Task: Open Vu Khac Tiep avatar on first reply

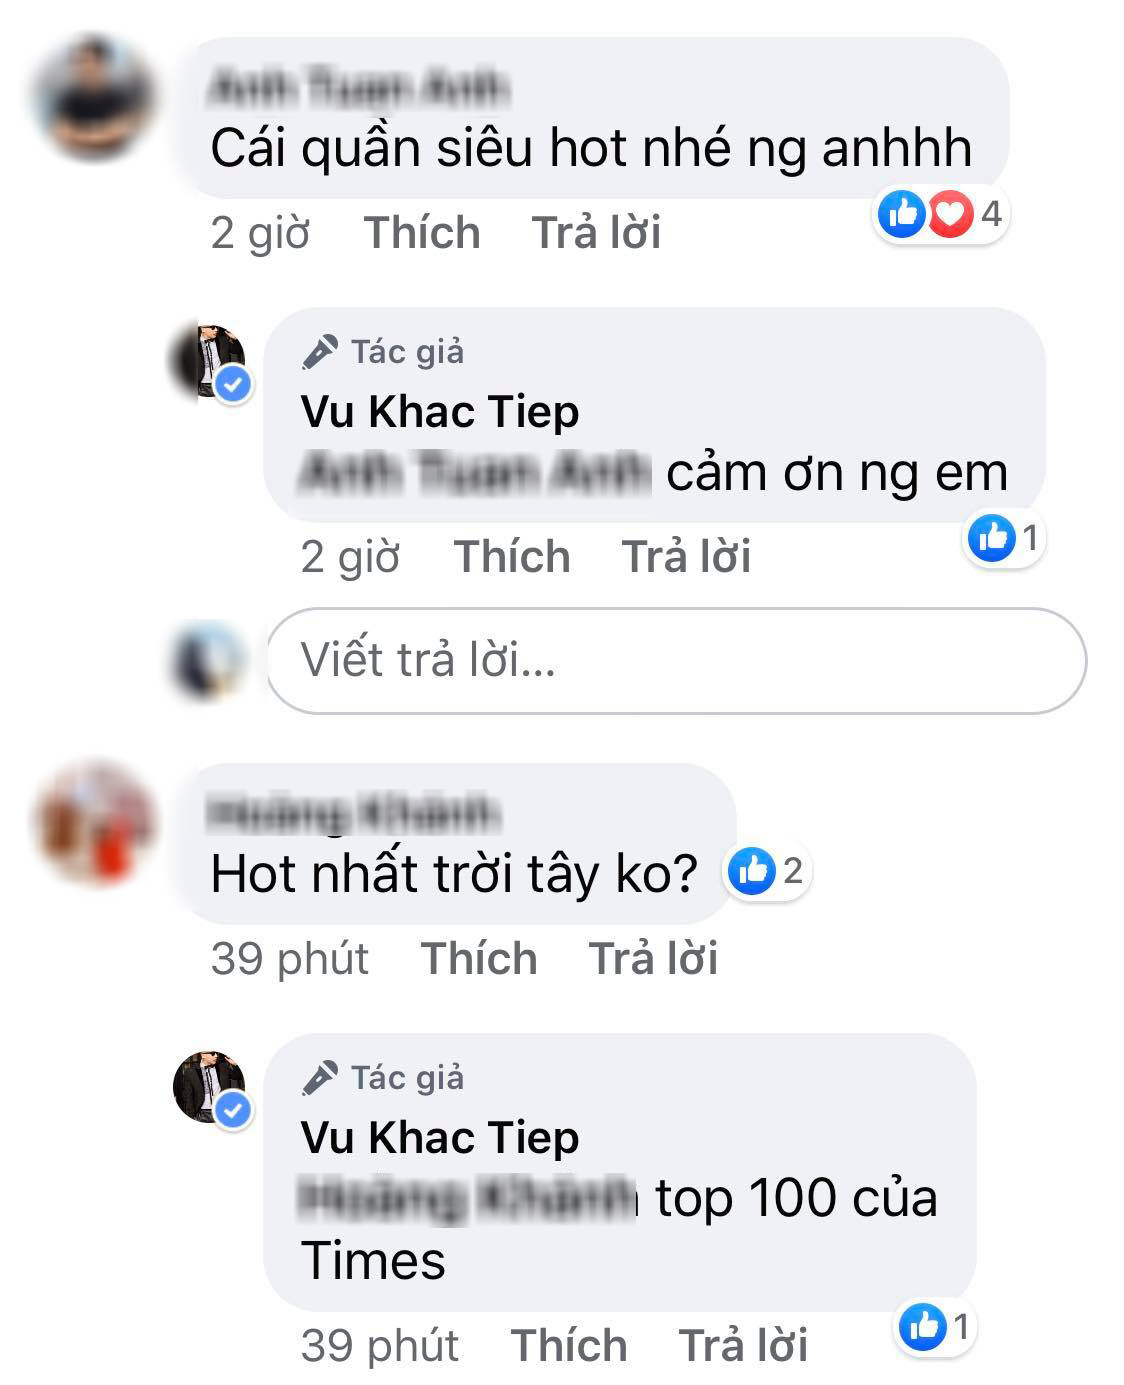Action: click(x=211, y=363)
